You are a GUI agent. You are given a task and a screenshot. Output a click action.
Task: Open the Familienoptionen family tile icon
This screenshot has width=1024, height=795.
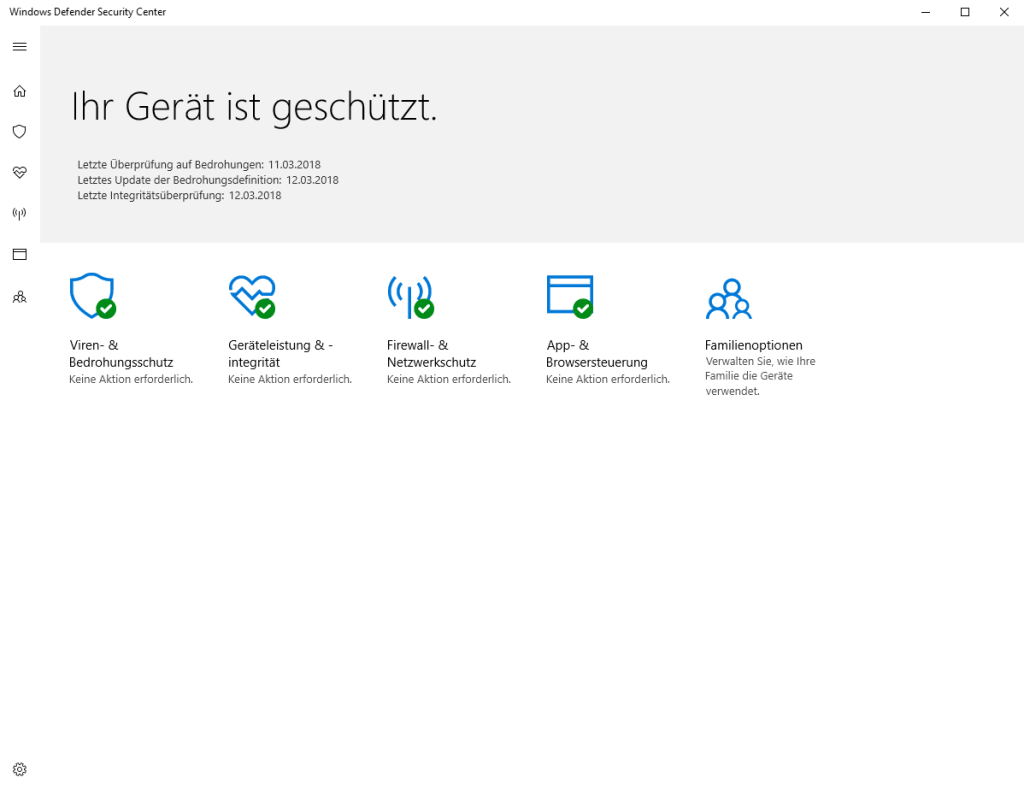point(728,296)
